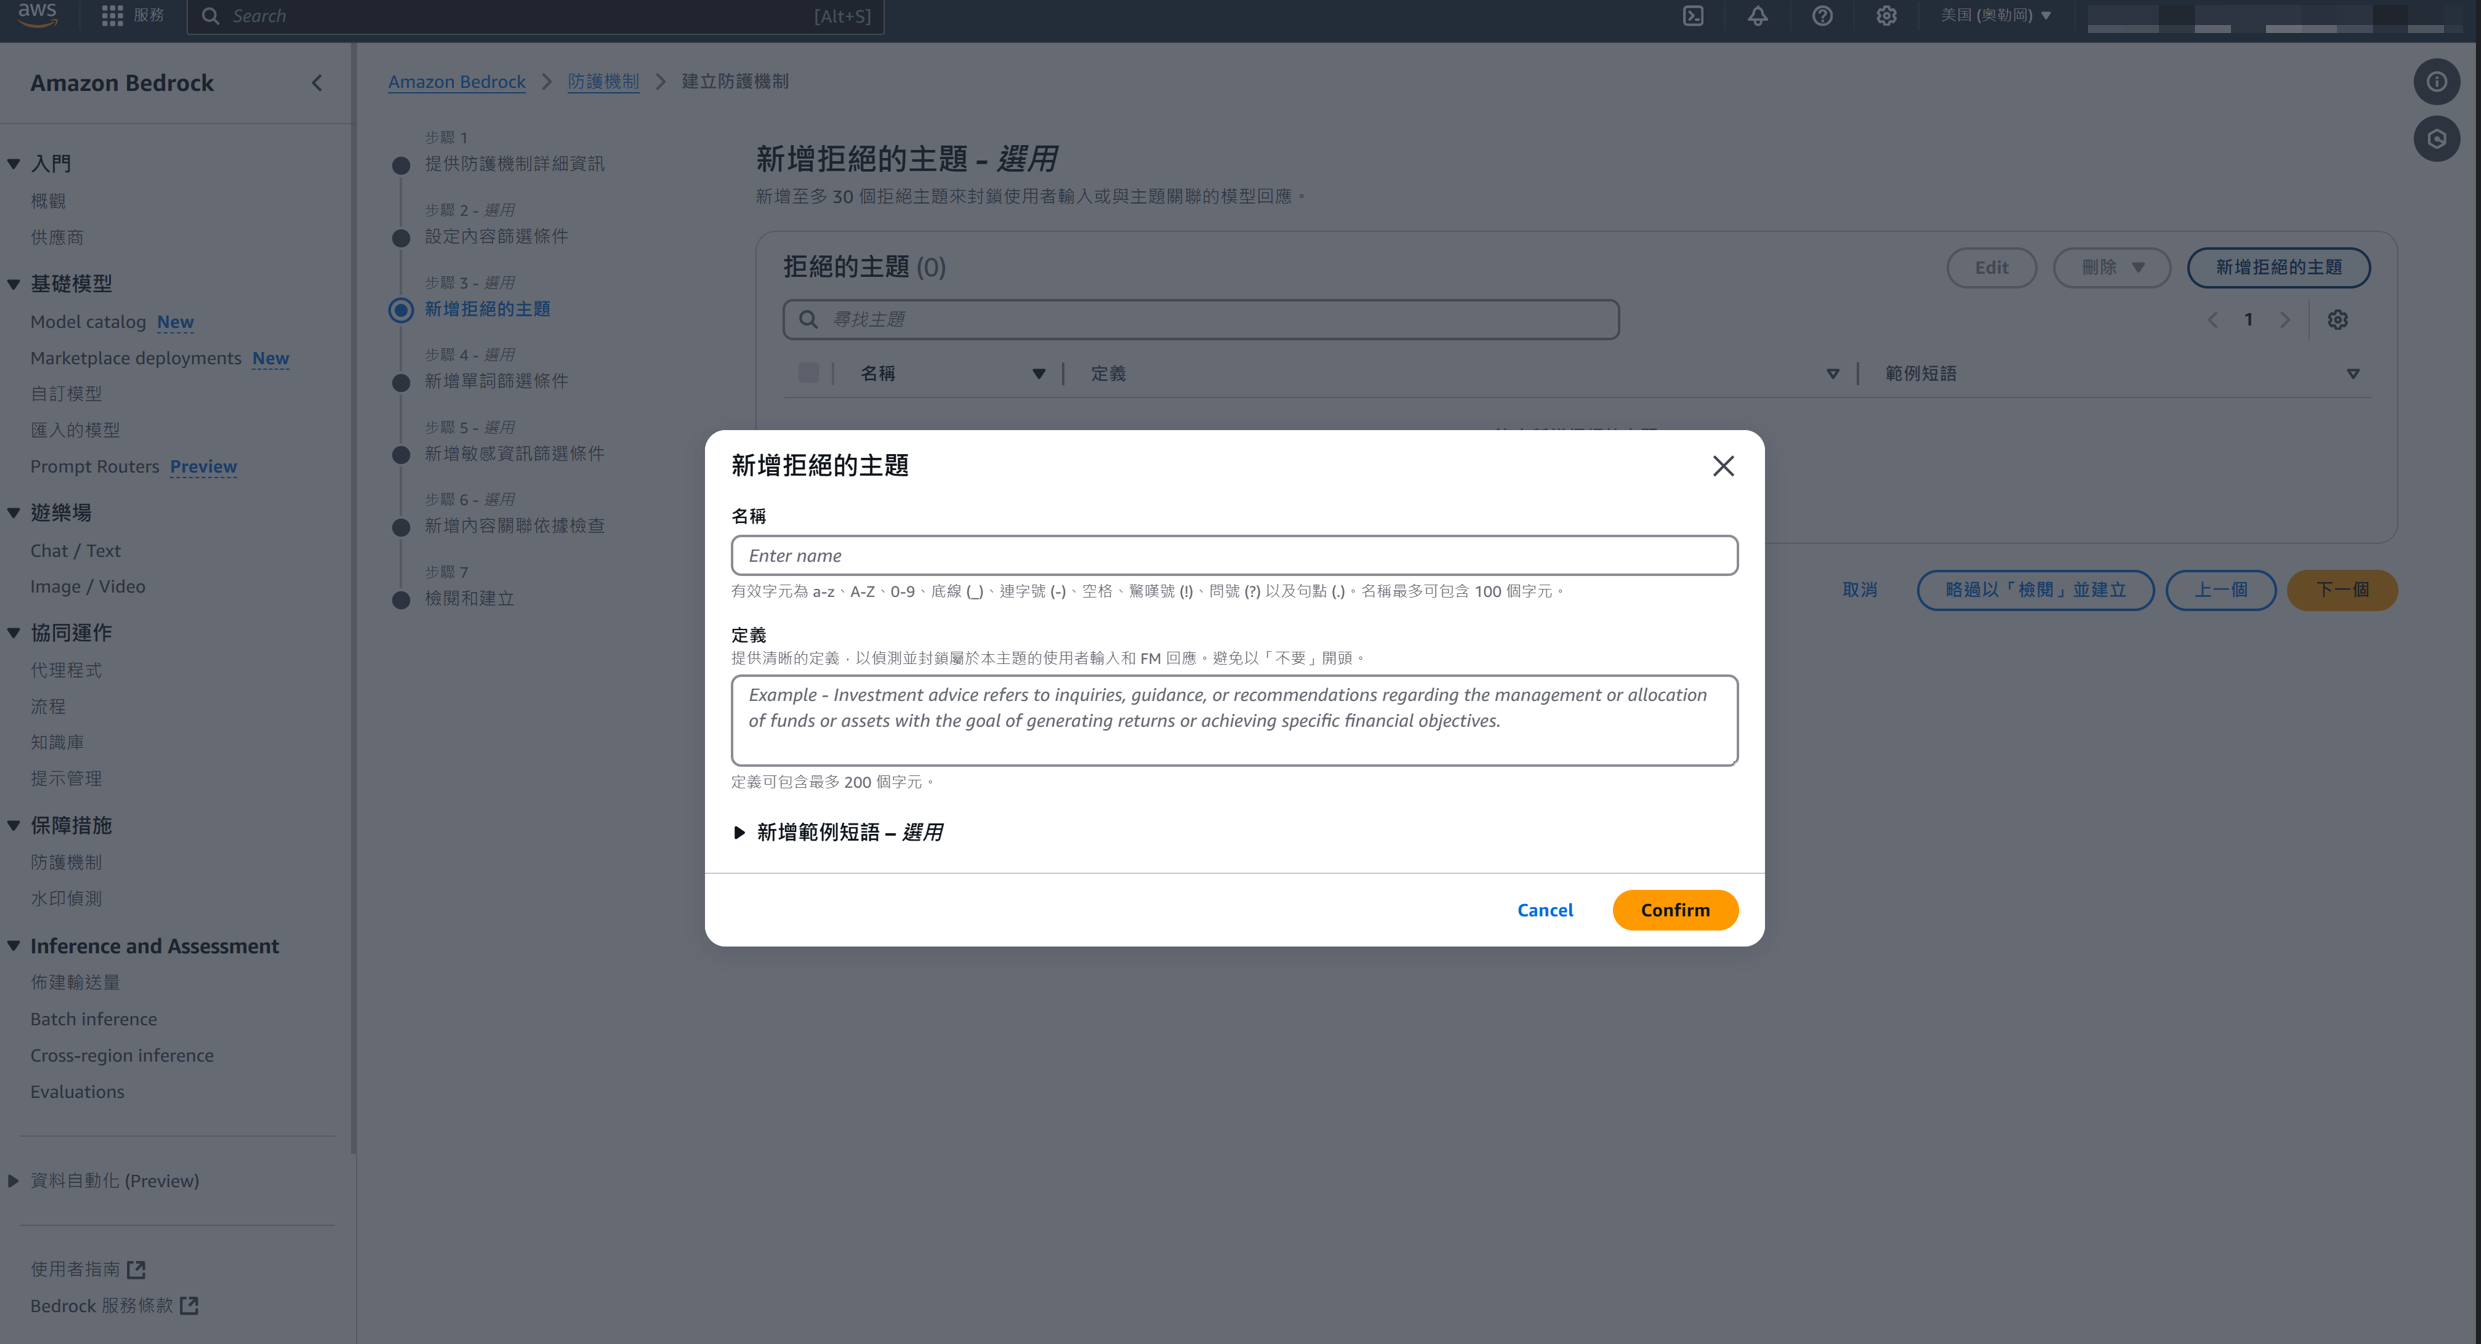Image resolution: width=2481 pixels, height=1344 pixels.
Task: Open Model catalog in the sidebar
Action: point(88,322)
